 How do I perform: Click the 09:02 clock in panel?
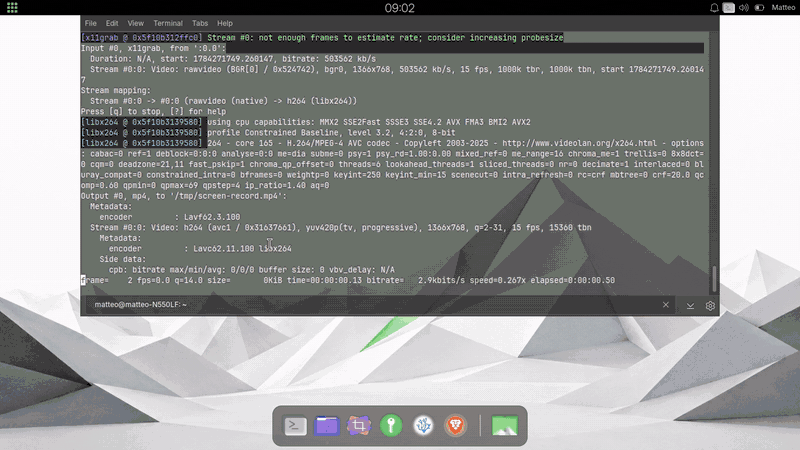point(399,8)
